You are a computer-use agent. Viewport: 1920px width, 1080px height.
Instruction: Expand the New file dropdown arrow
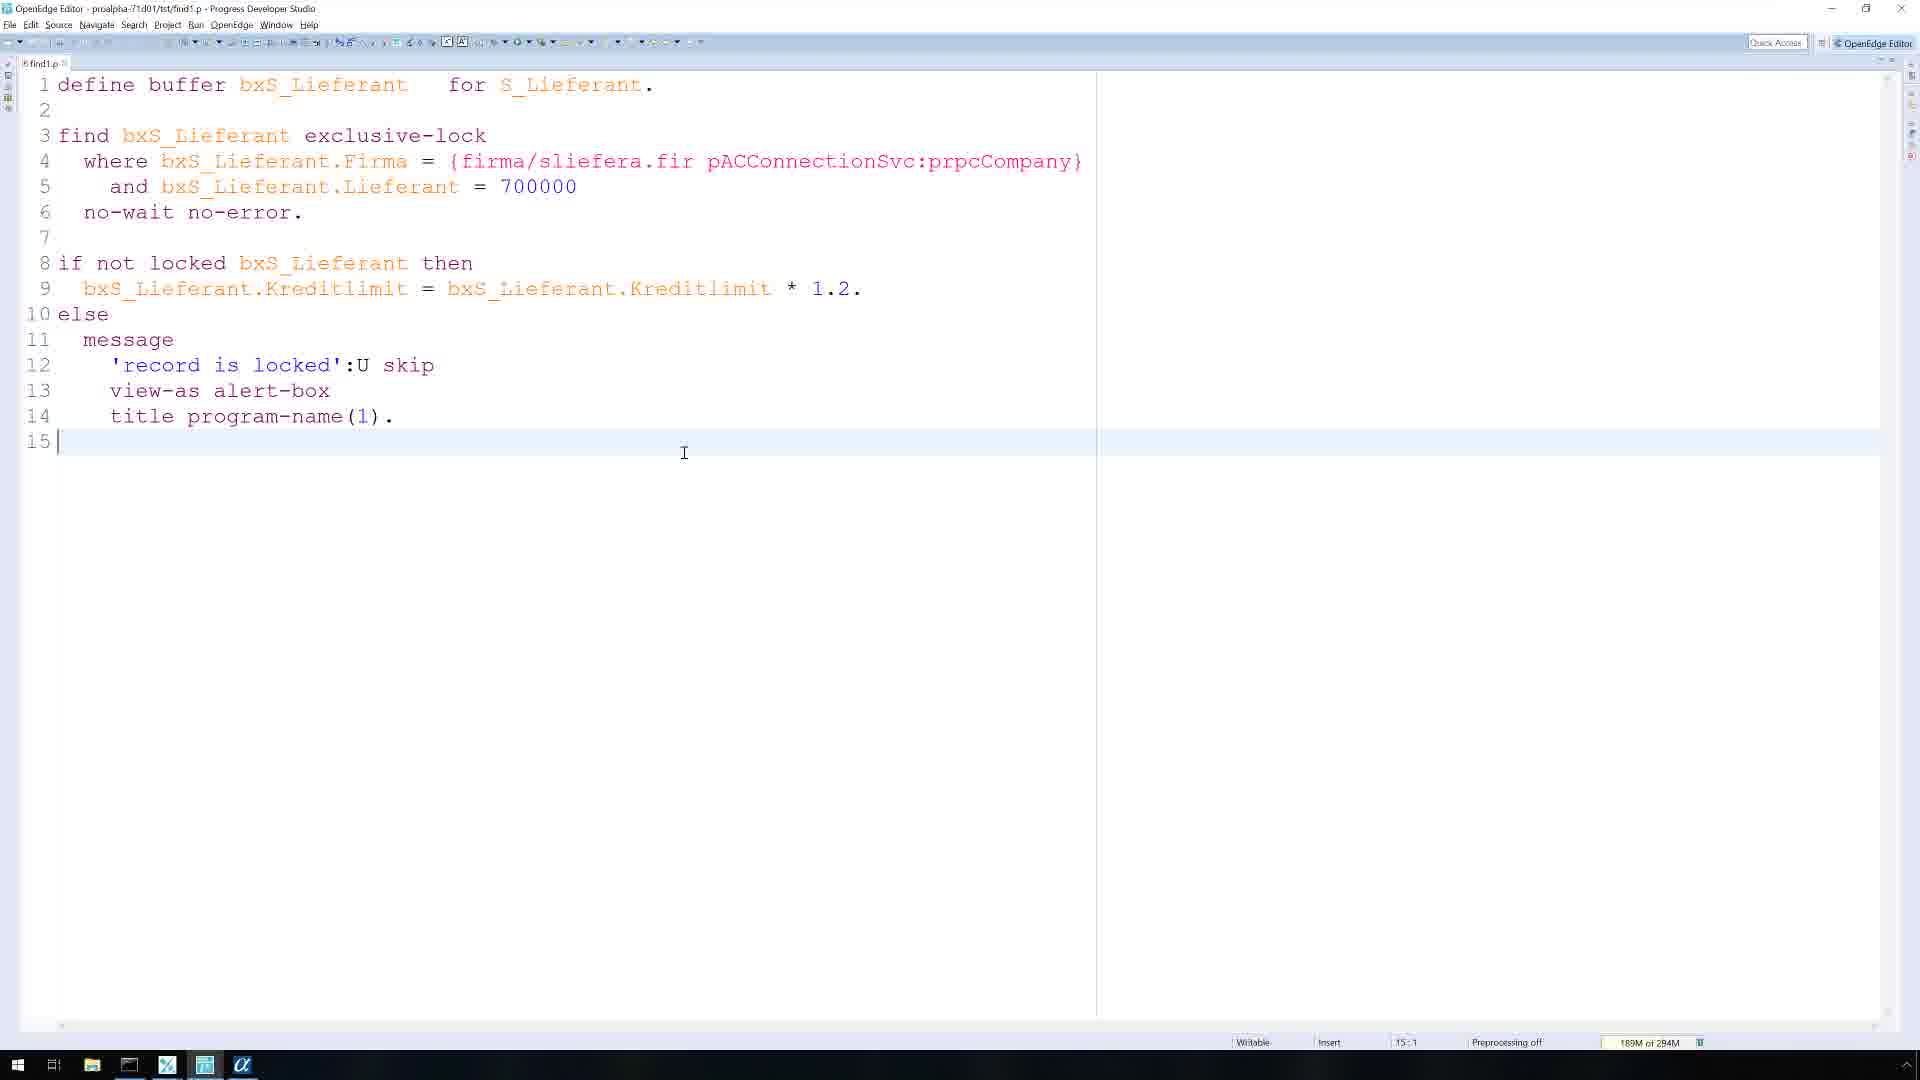(x=19, y=42)
